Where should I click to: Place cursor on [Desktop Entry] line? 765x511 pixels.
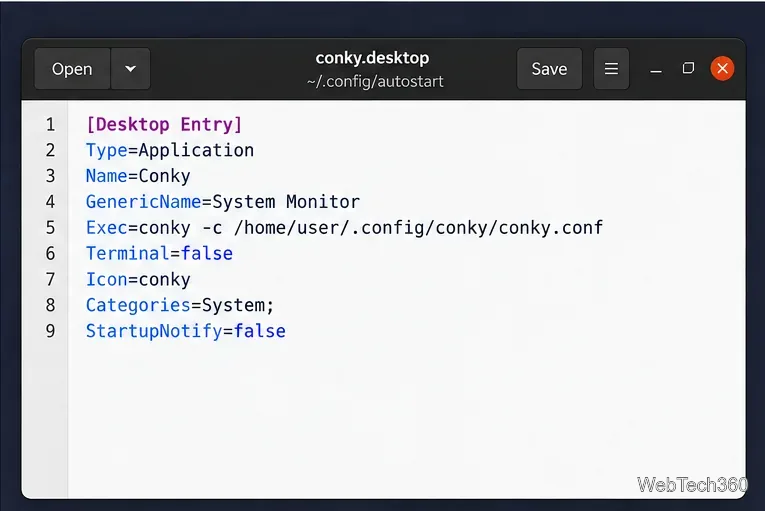click(x=164, y=124)
